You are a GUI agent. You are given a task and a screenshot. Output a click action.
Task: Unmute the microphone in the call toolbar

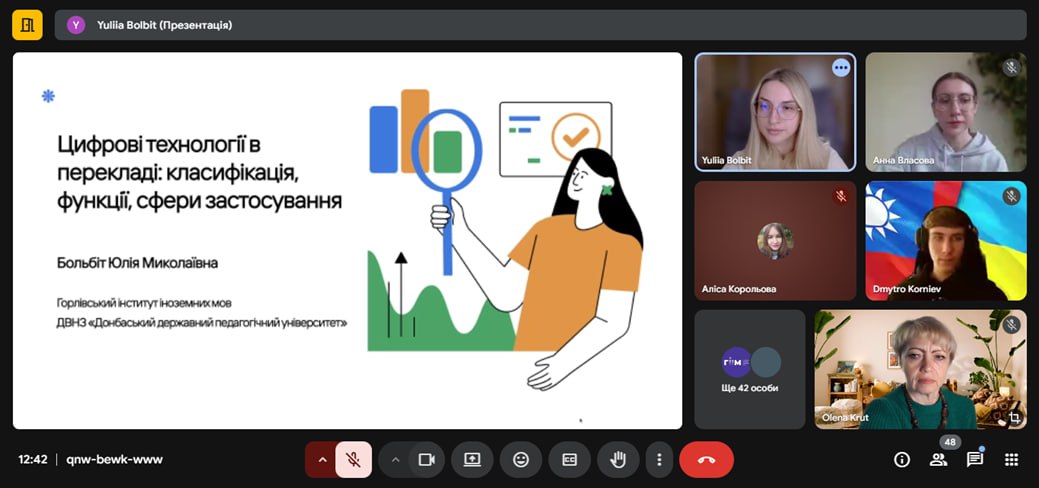(x=353, y=459)
